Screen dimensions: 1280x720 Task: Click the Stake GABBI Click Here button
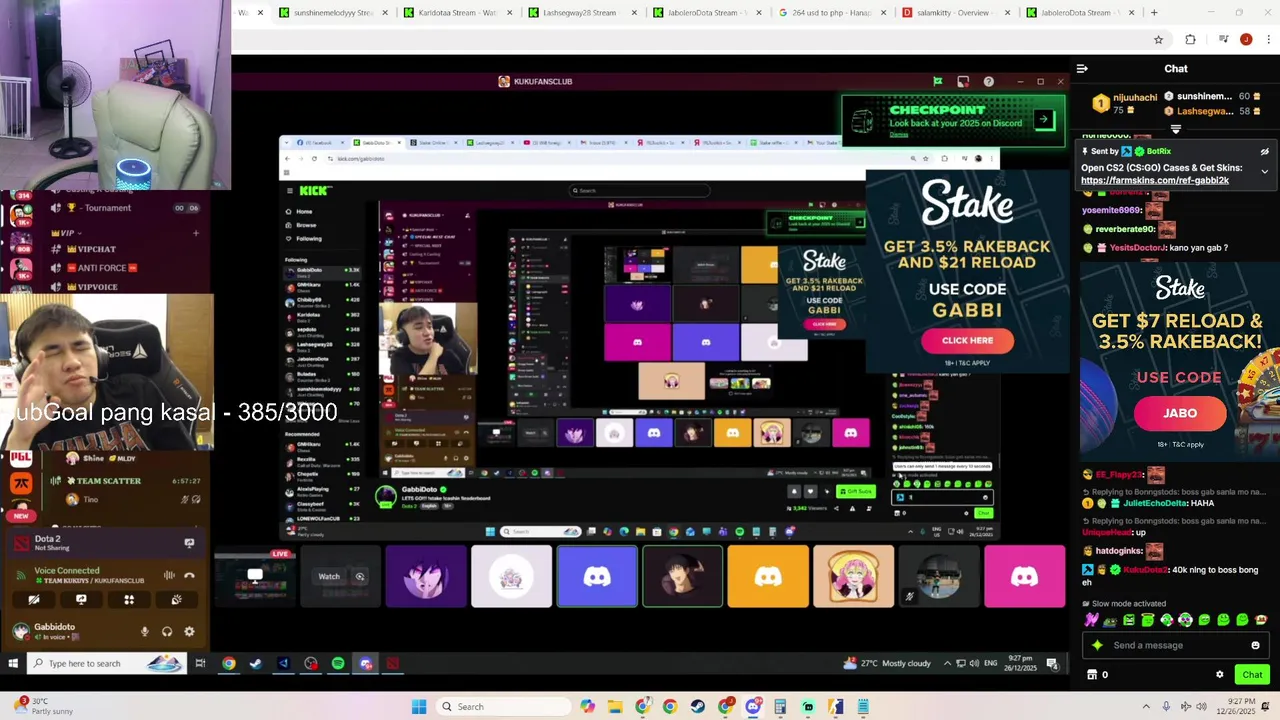[x=967, y=340]
